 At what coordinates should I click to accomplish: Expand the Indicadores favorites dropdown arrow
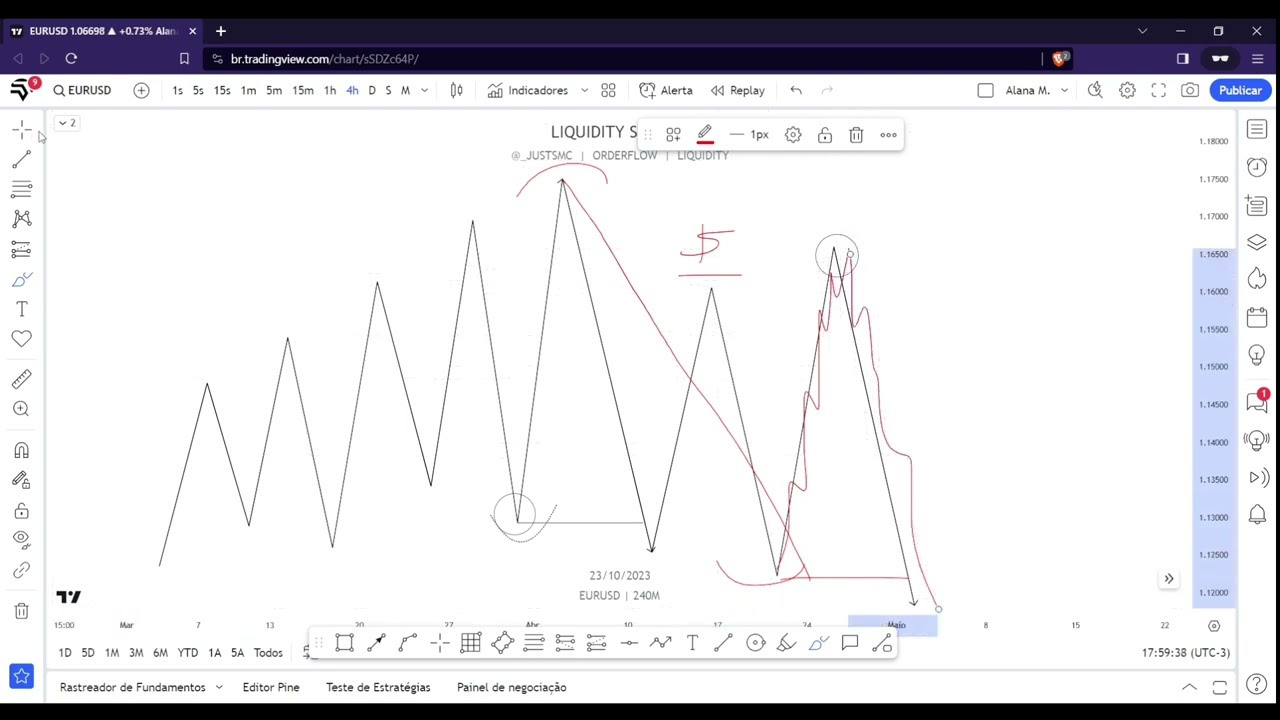tap(584, 90)
